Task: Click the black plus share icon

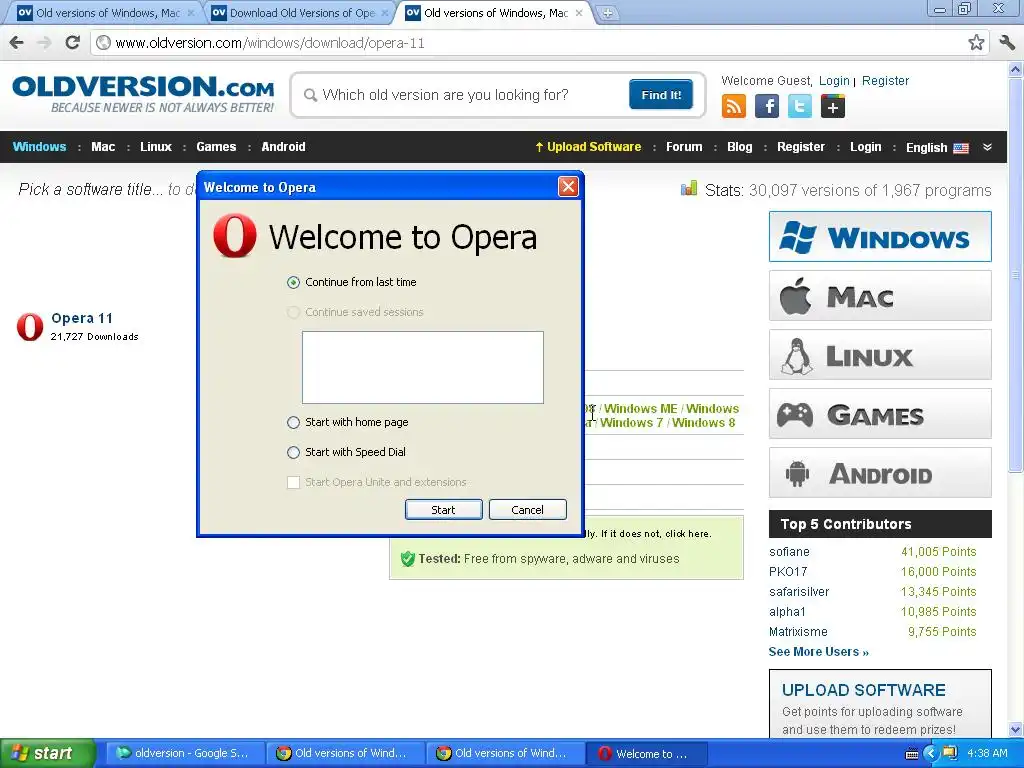Action: [833, 106]
